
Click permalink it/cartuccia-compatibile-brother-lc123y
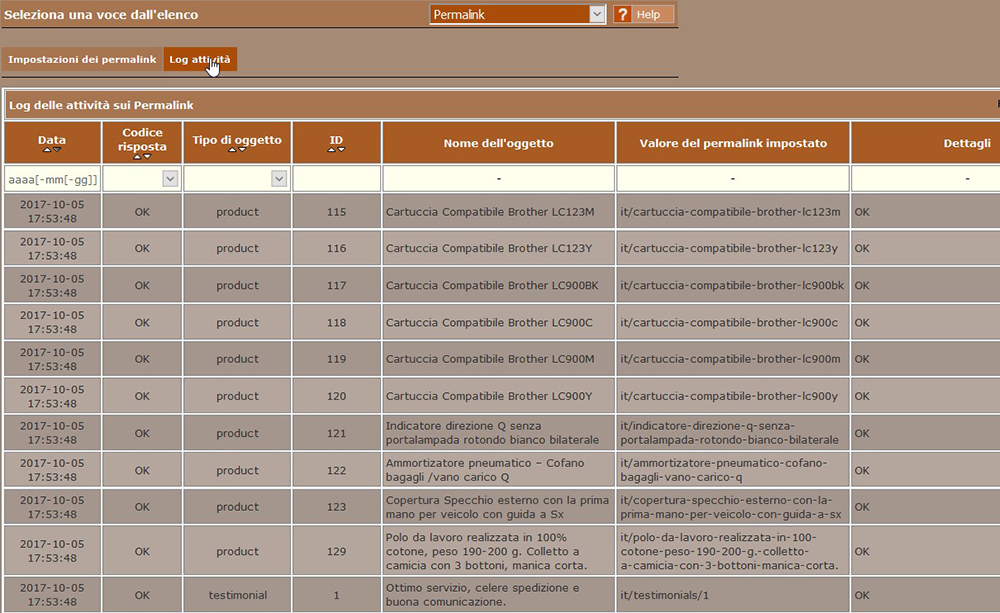(x=729, y=248)
